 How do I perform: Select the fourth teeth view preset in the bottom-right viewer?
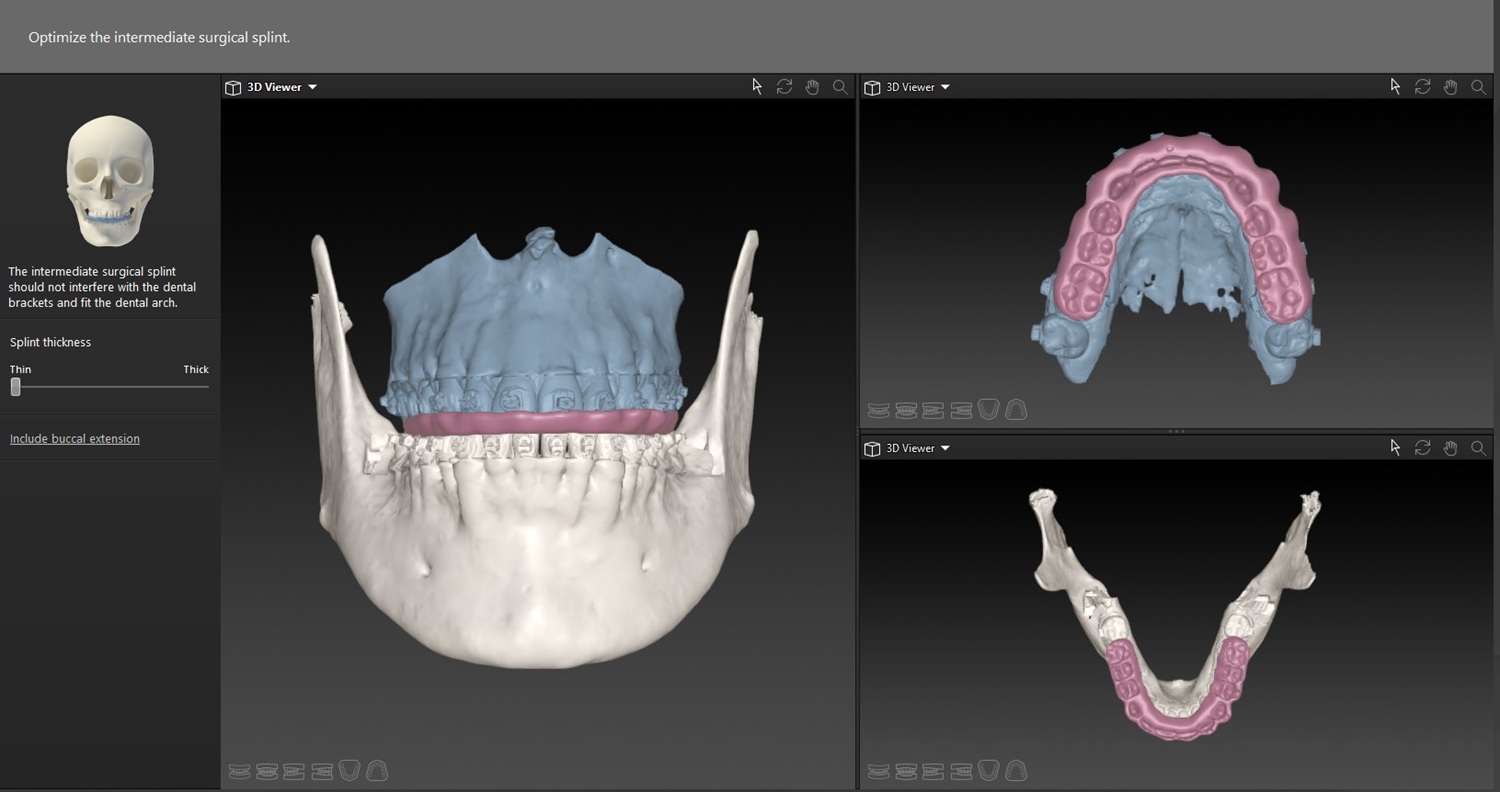(961, 771)
